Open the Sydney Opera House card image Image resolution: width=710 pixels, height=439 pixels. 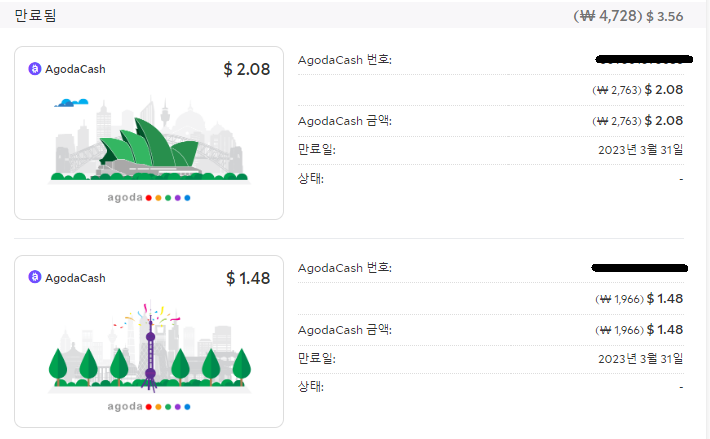tap(149, 140)
